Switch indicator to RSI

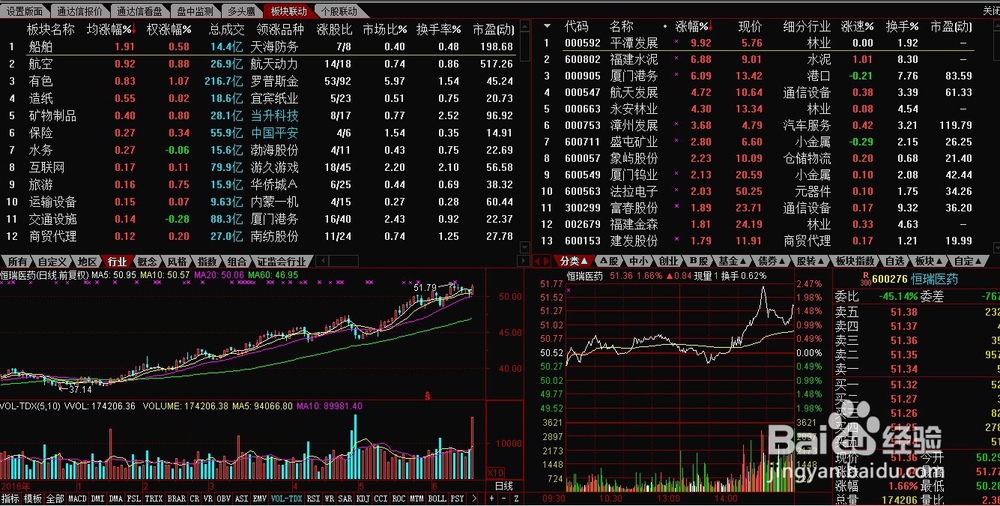(x=313, y=499)
